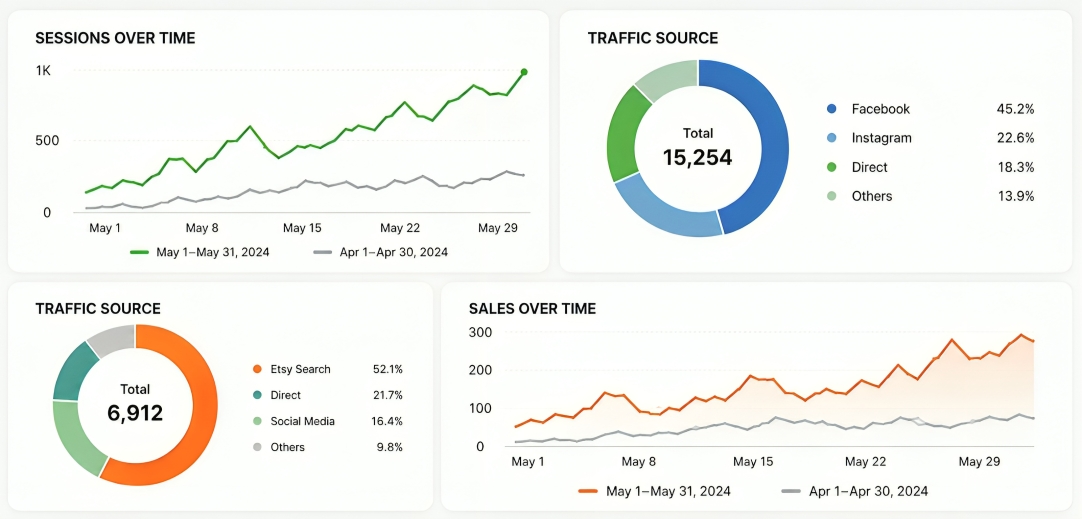
Task: Select Others in the 15,254-total traffic legend
Action: pos(872,196)
